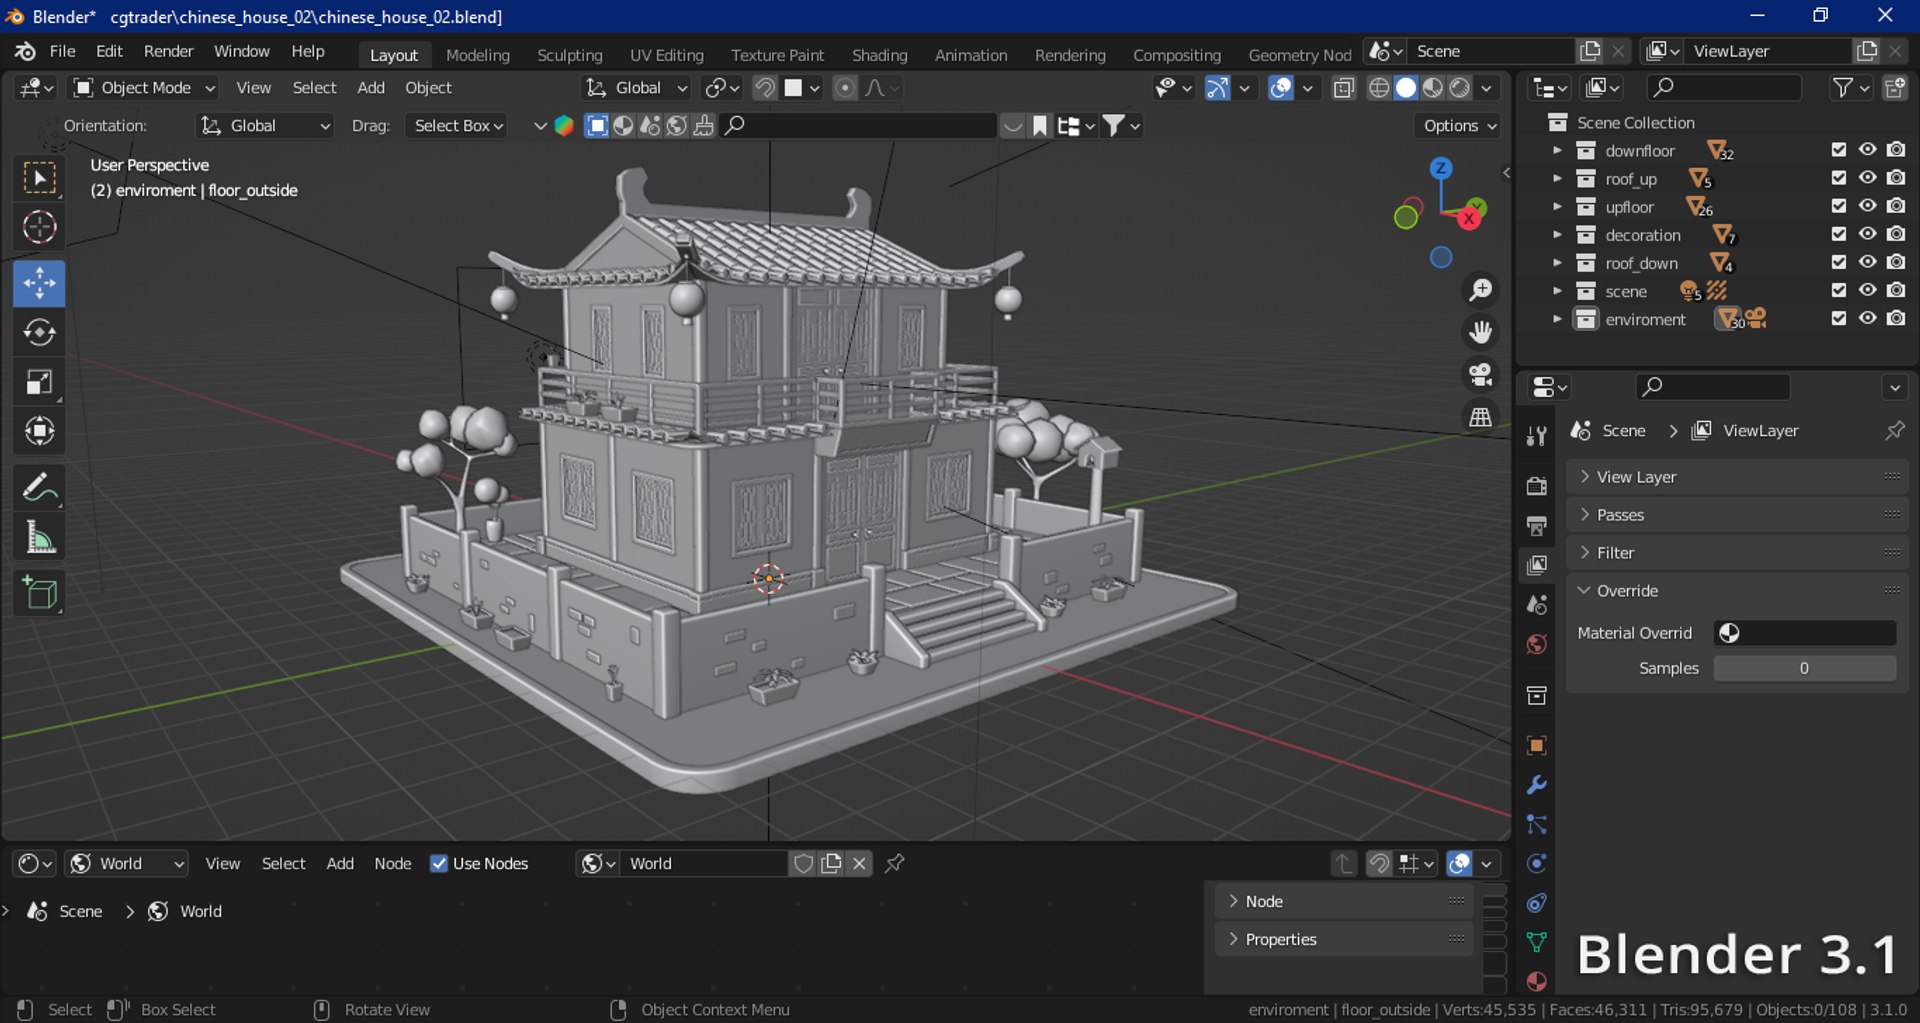
Task: Open the Tool properties tab
Action: click(x=1537, y=436)
